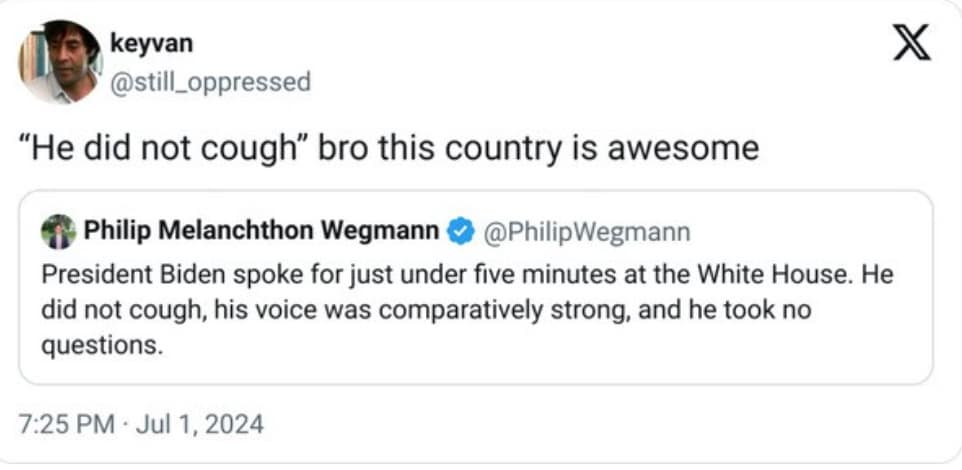Image resolution: width=962 pixels, height=470 pixels.
Task: Click the blue verified badge
Action: (x=459, y=233)
